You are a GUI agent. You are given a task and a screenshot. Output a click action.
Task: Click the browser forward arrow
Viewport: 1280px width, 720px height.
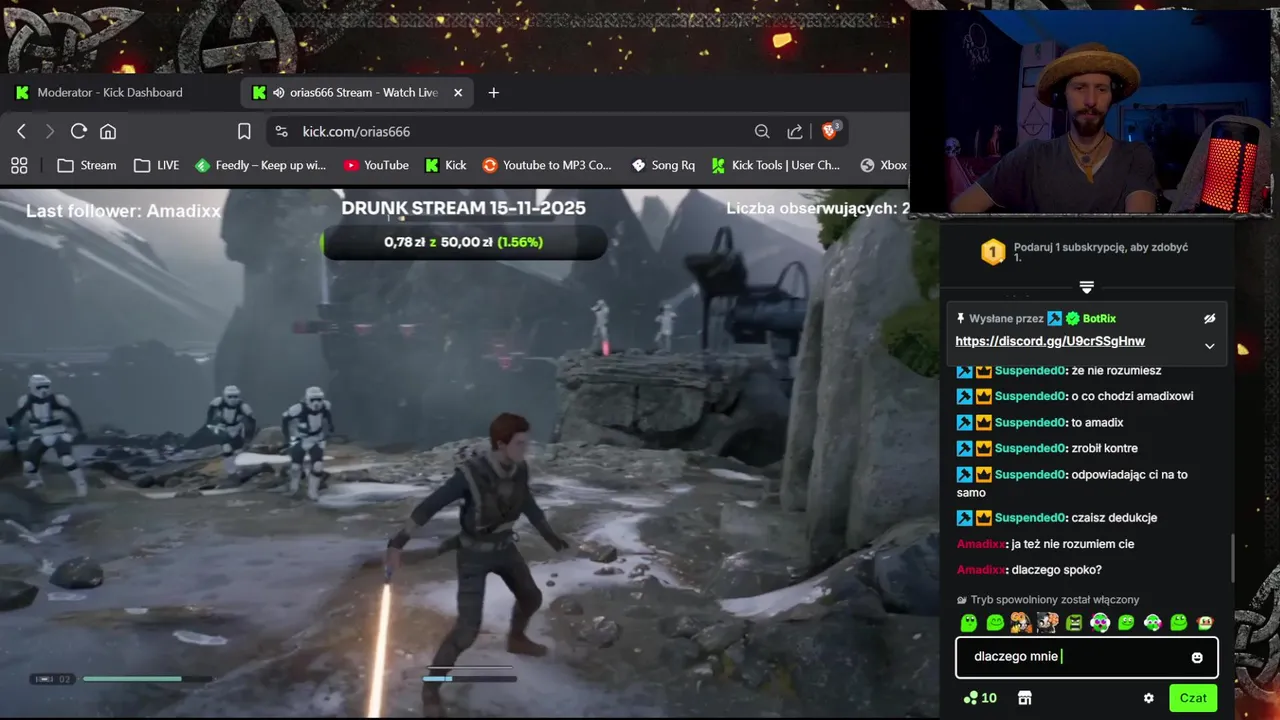[49, 131]
